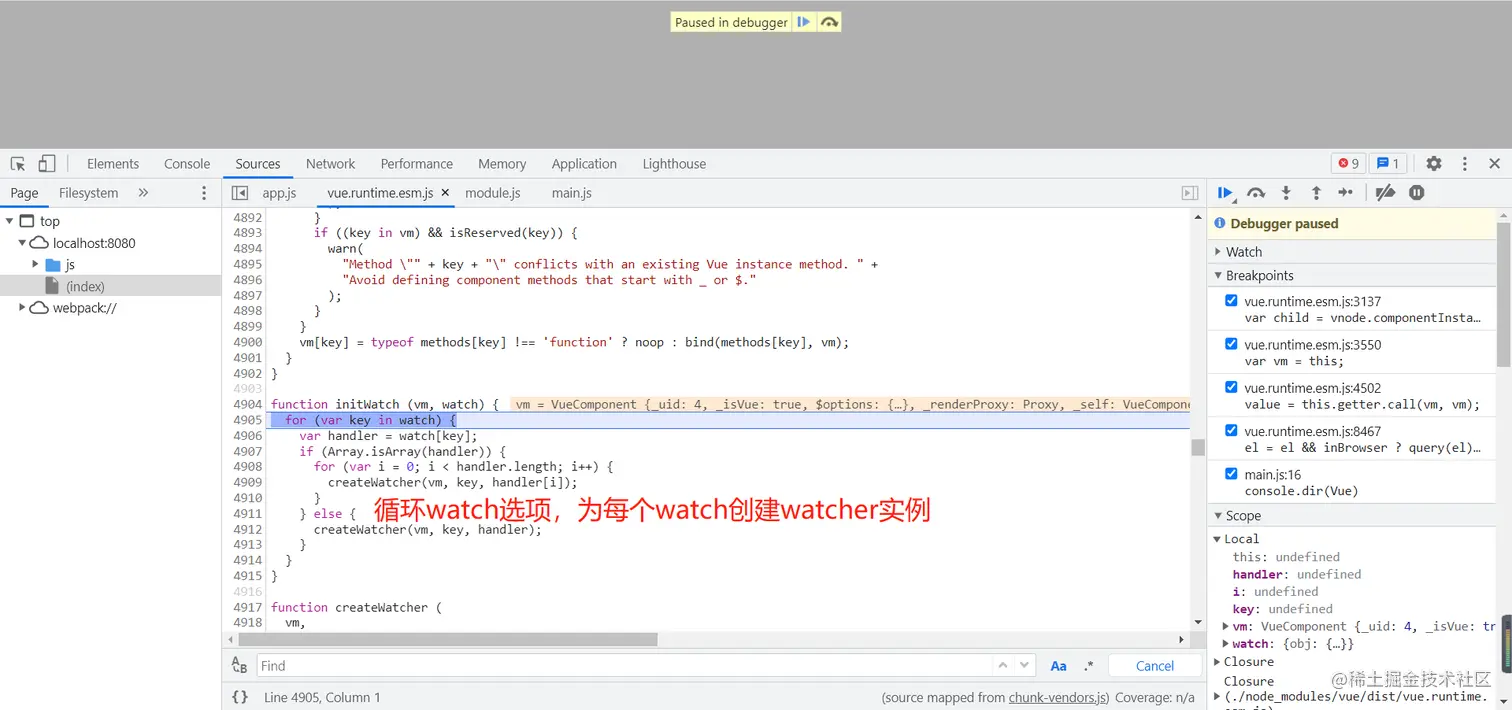Jump to next find match

coord(1024,666)
